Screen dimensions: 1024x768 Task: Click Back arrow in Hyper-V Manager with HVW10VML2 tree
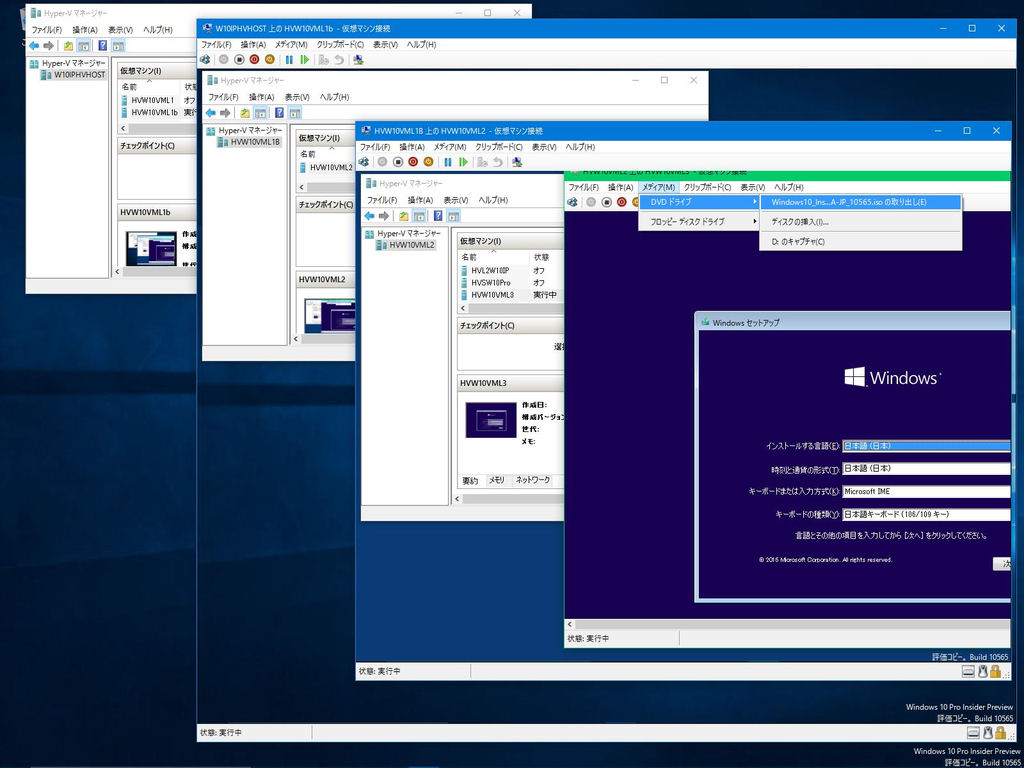click(x=369, y=216)
